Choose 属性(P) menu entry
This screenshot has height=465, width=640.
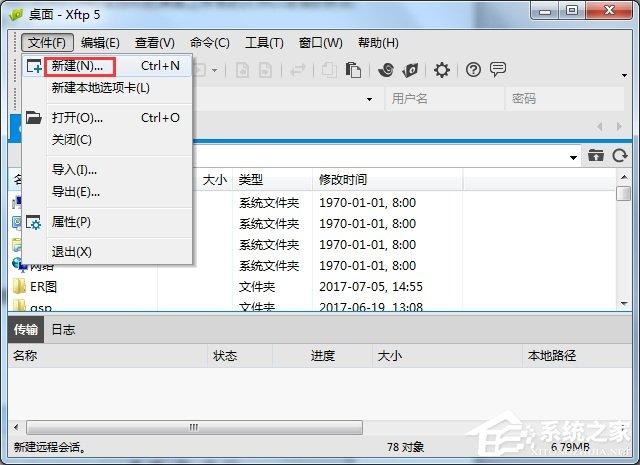click(108, 222)
